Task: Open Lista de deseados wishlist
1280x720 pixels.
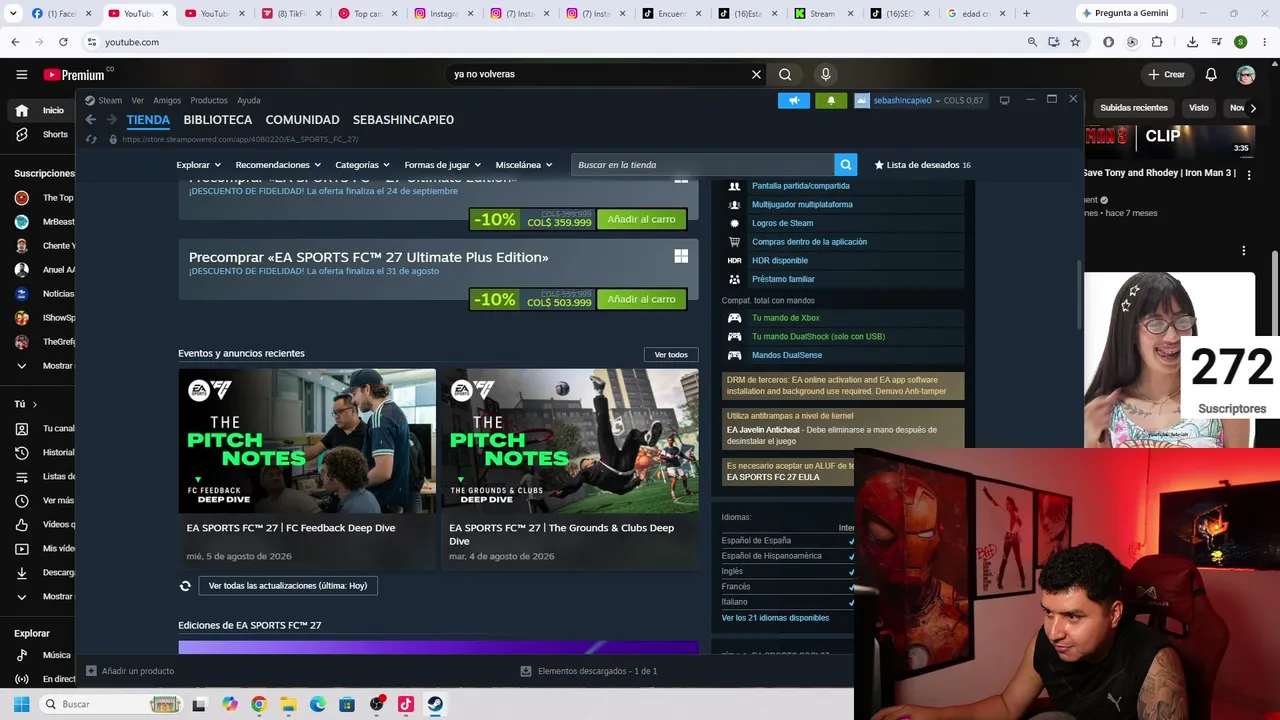Action: 922,165
